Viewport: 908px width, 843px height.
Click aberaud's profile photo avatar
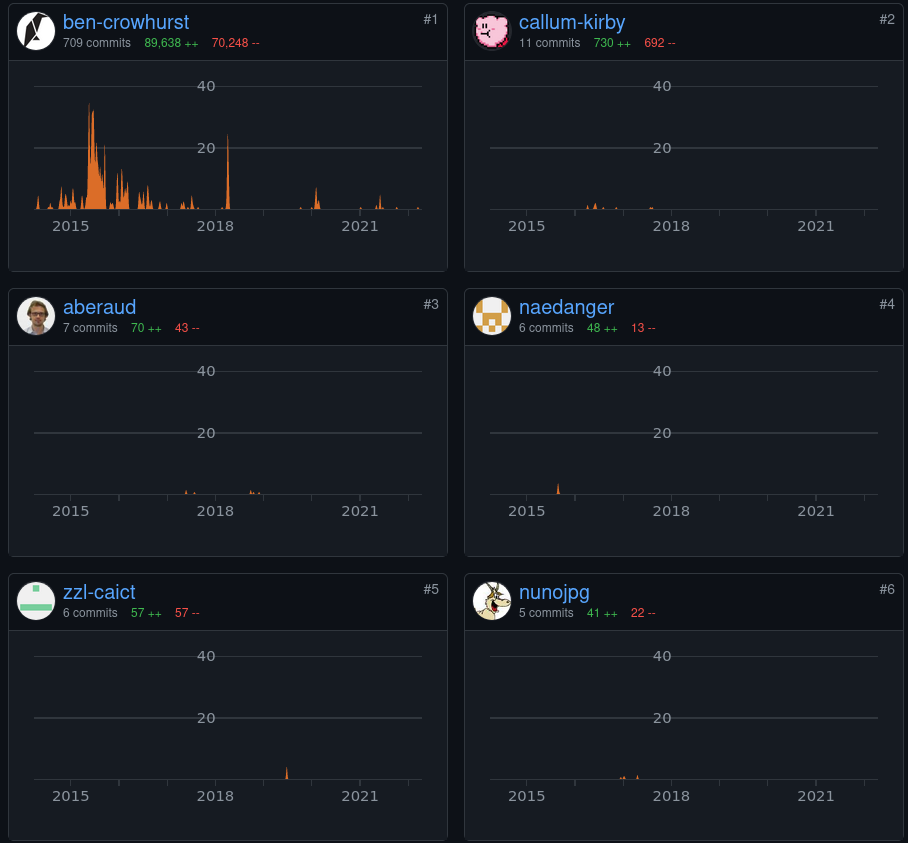[36, 316]
